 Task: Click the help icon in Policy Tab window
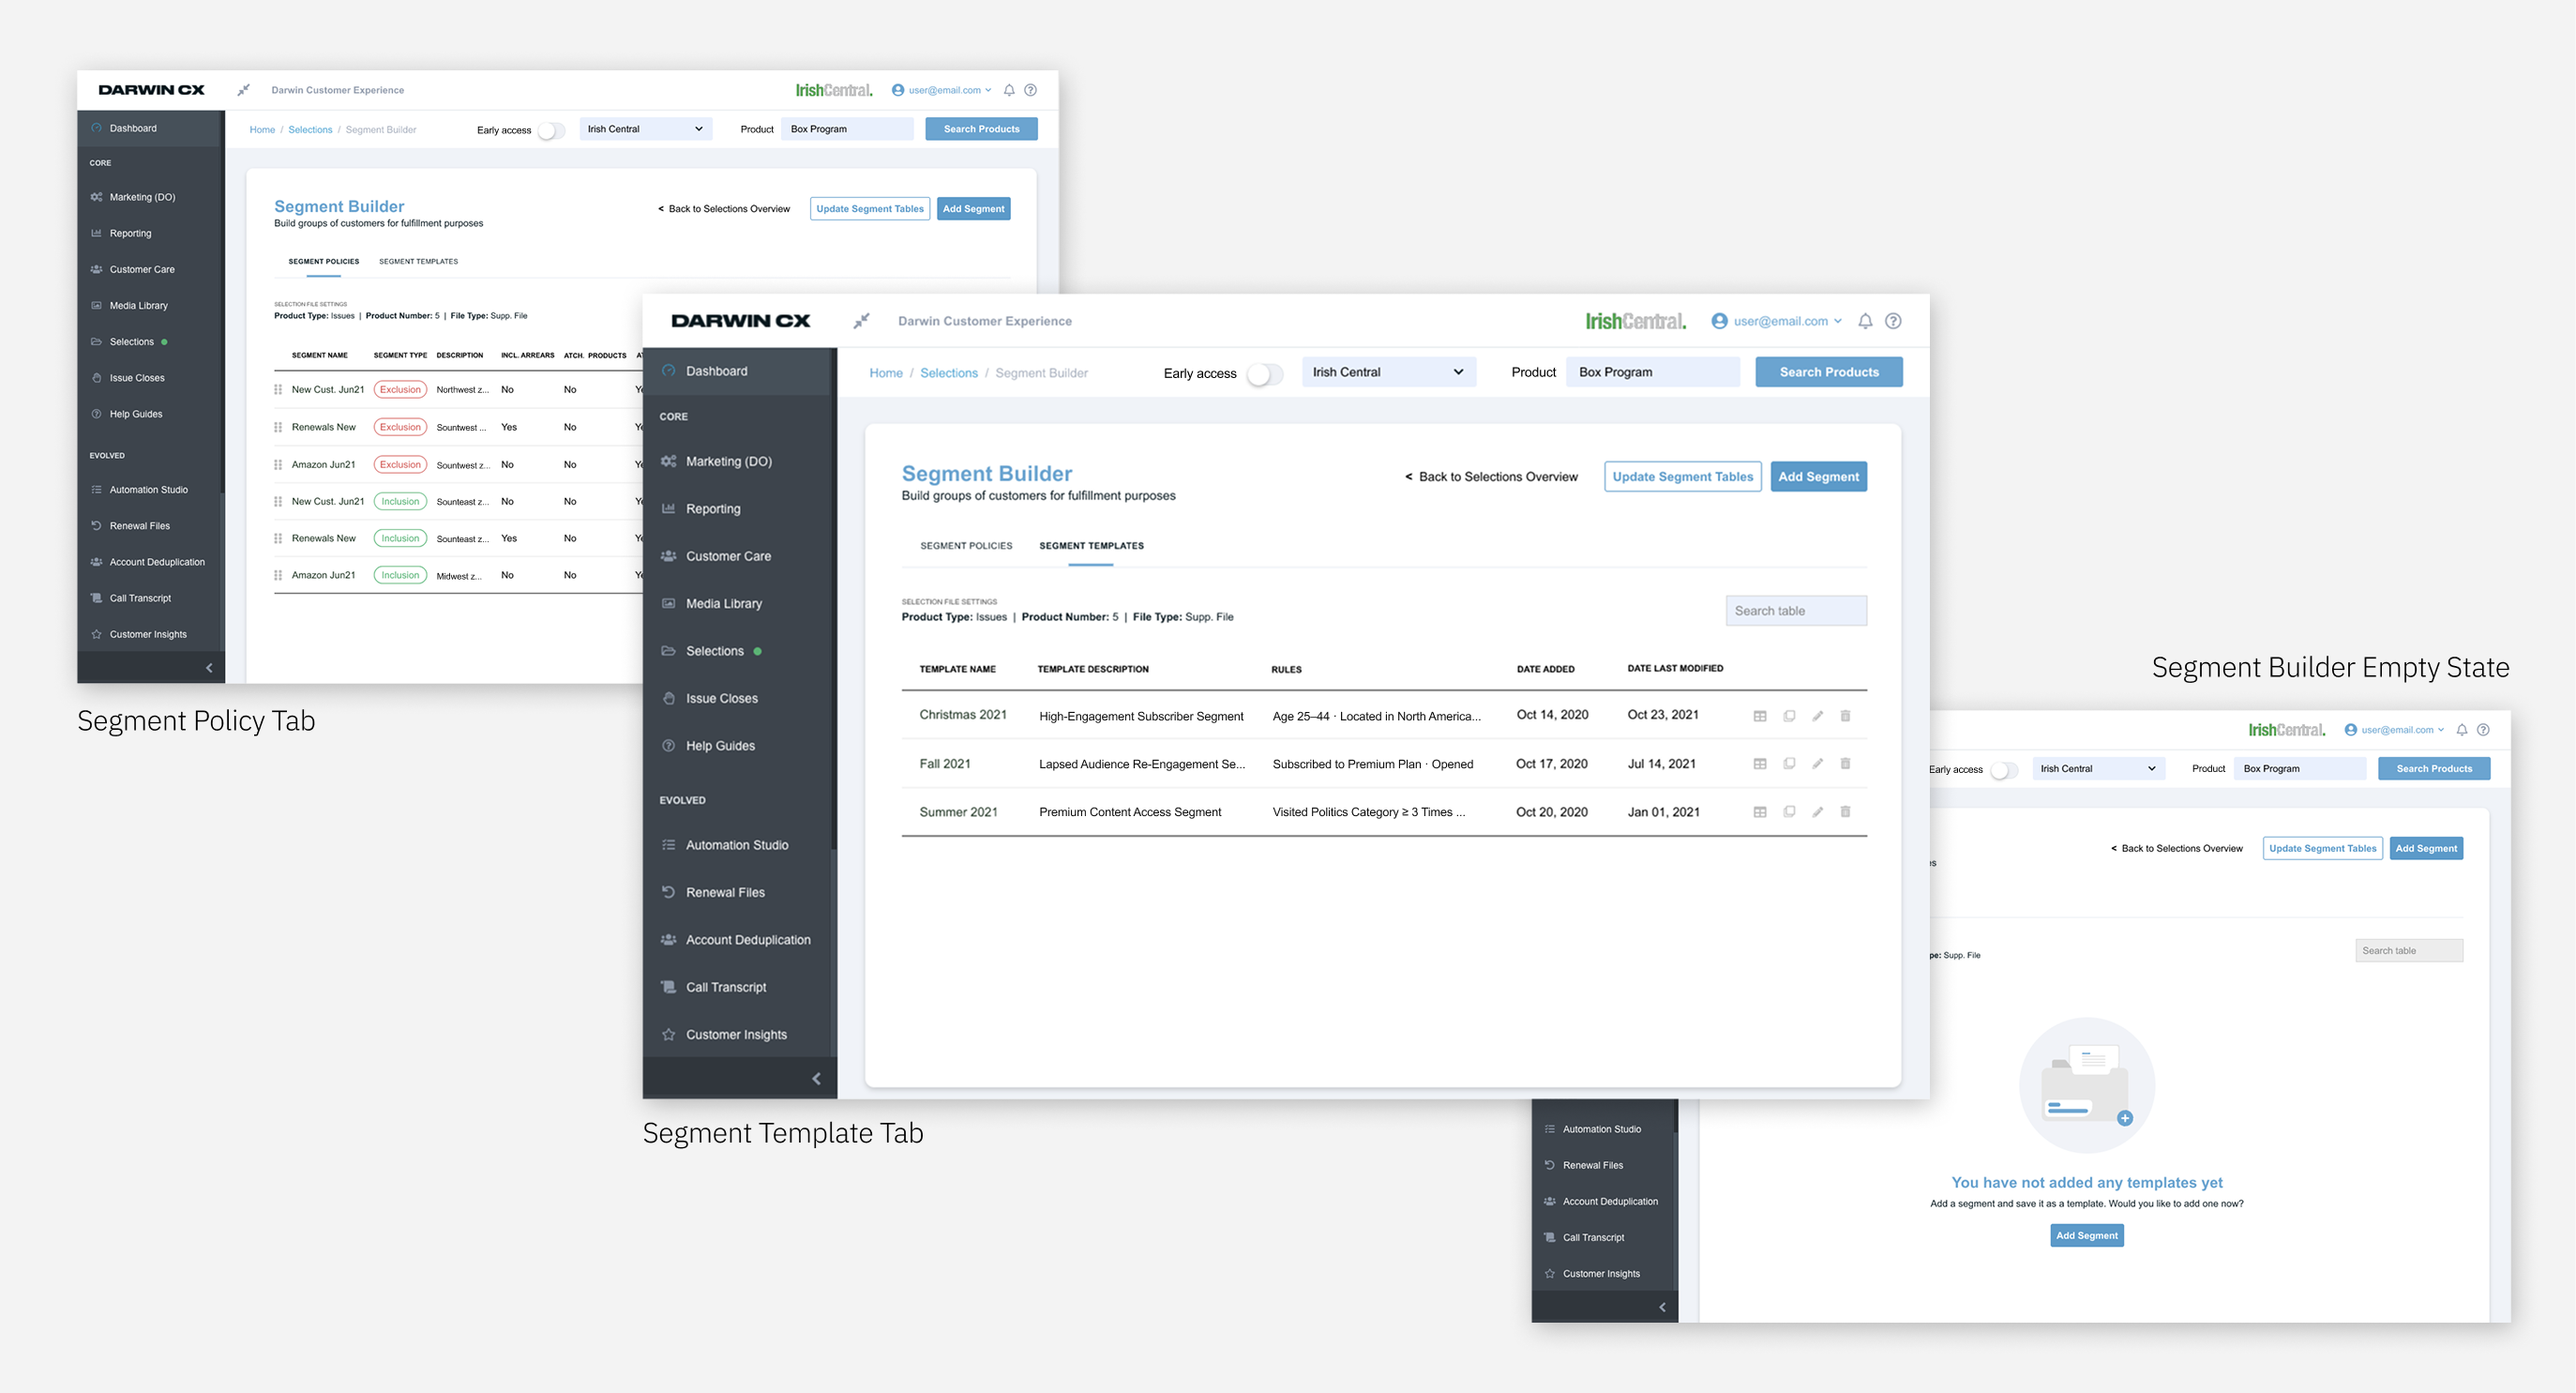pyautogui.click(x=1030, y=90)
